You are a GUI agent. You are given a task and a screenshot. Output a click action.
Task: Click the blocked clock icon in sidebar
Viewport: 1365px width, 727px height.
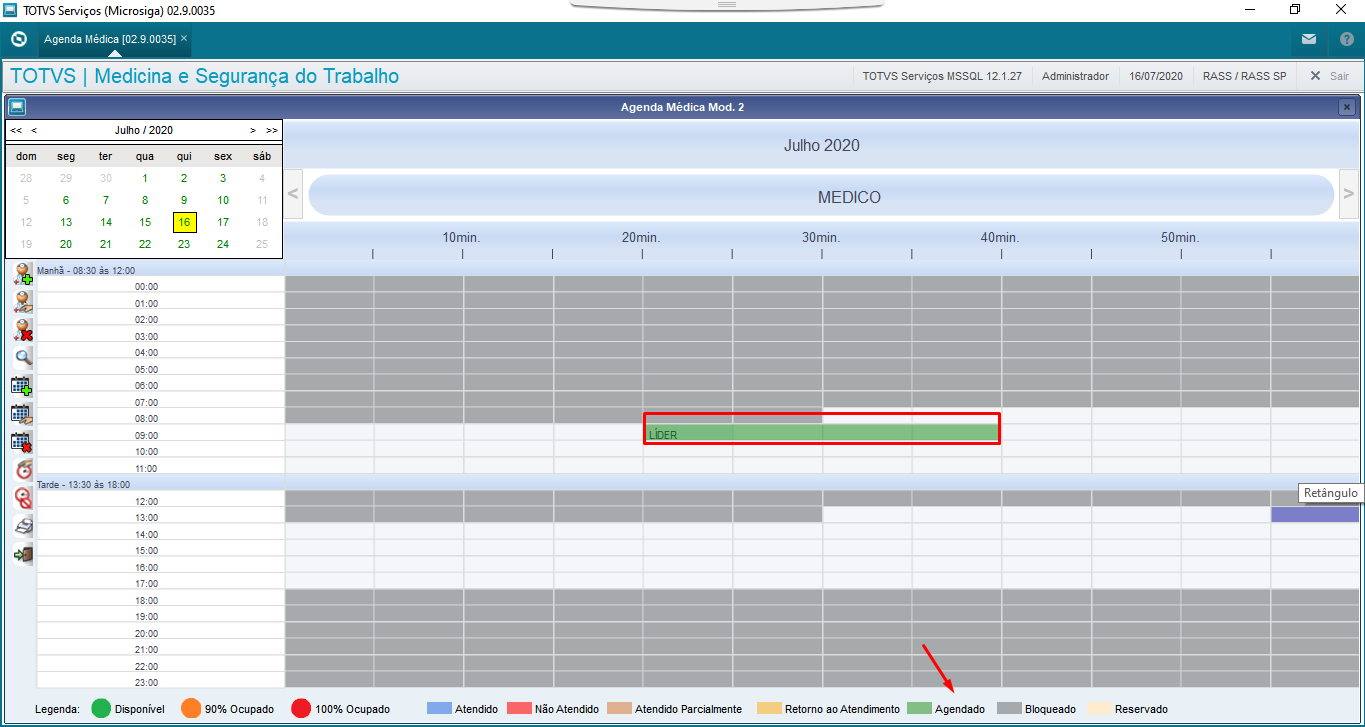[23, 498]
